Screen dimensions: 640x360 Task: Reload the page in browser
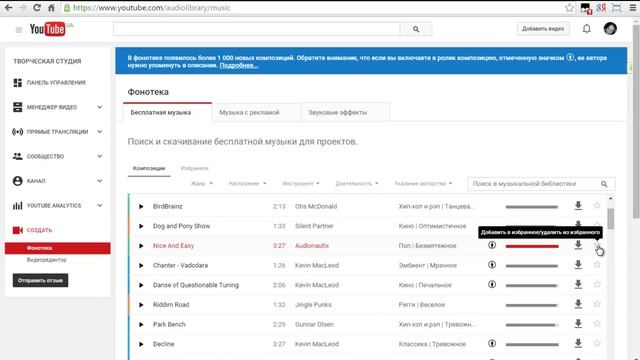[37, 7]
